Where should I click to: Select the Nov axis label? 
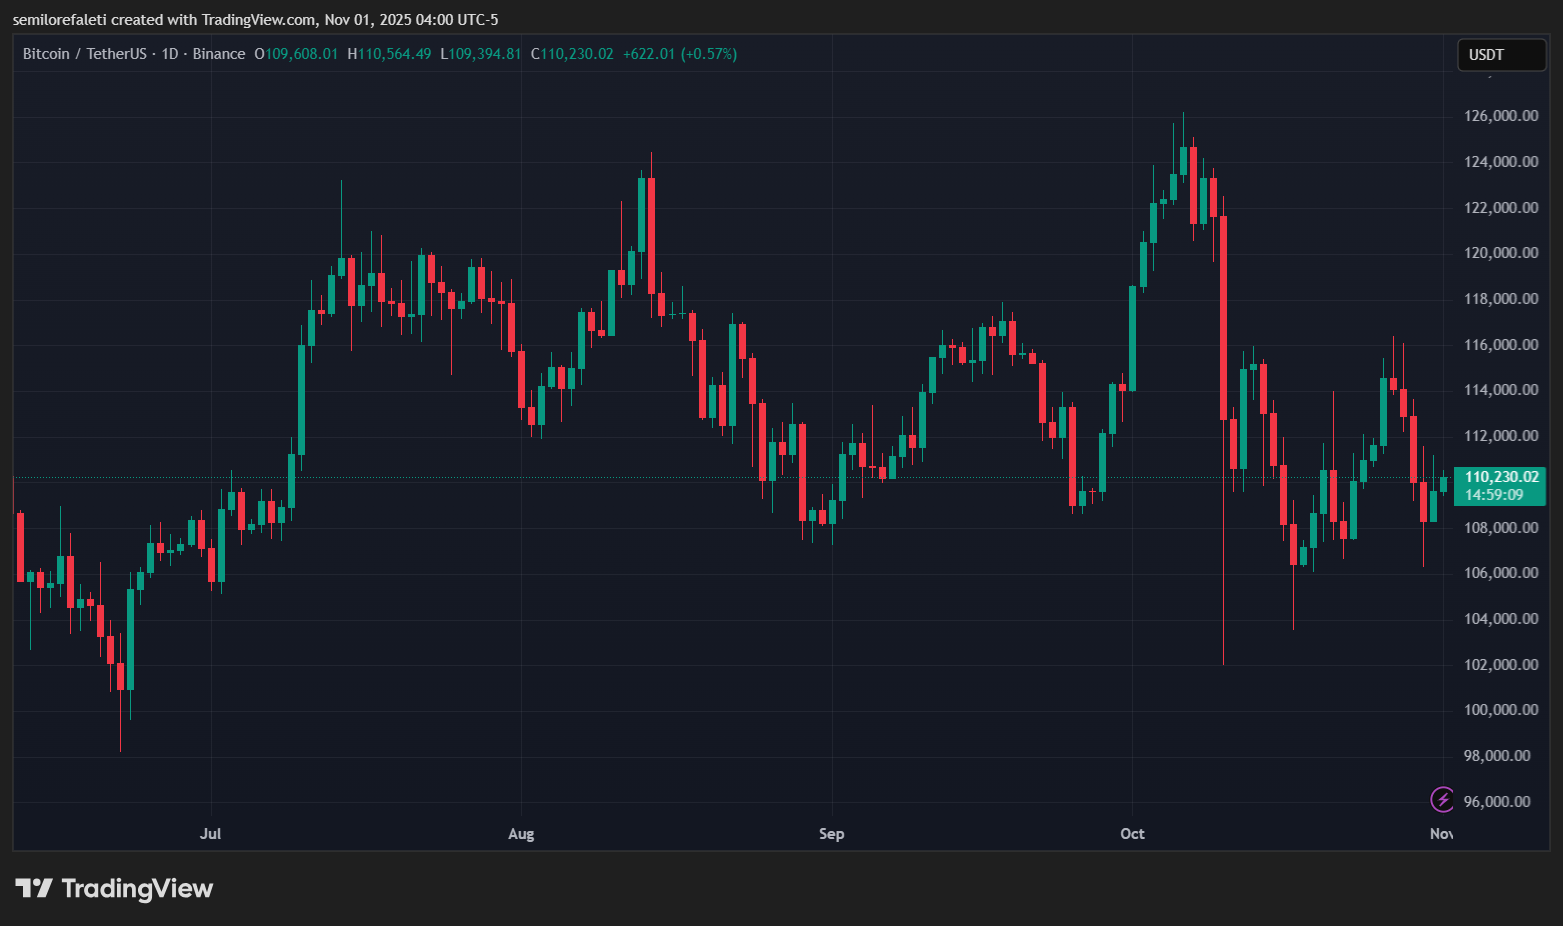coord(1441,833)
